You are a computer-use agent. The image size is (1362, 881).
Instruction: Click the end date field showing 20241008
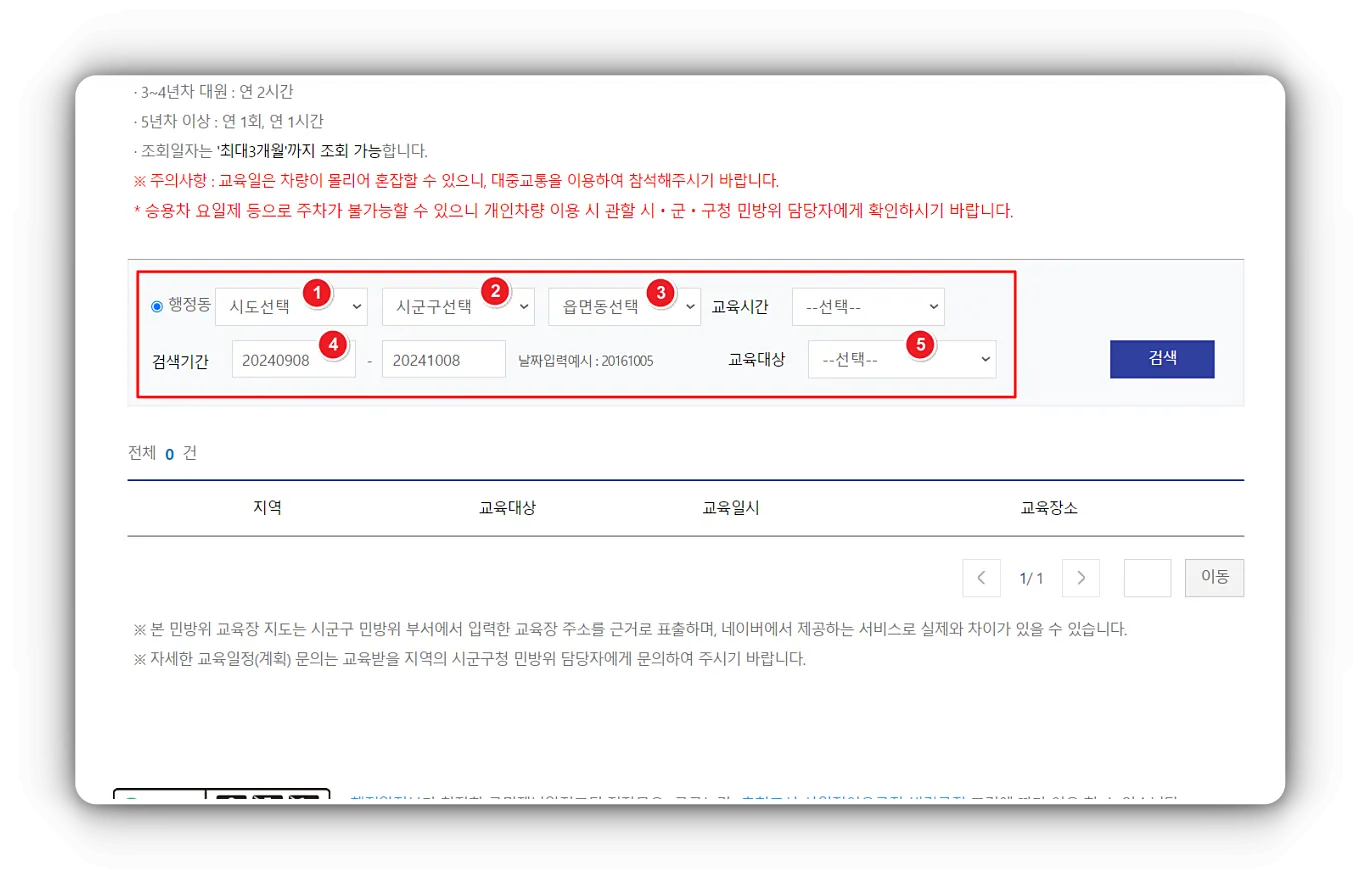pyautogui.click(x=443, y=359)
